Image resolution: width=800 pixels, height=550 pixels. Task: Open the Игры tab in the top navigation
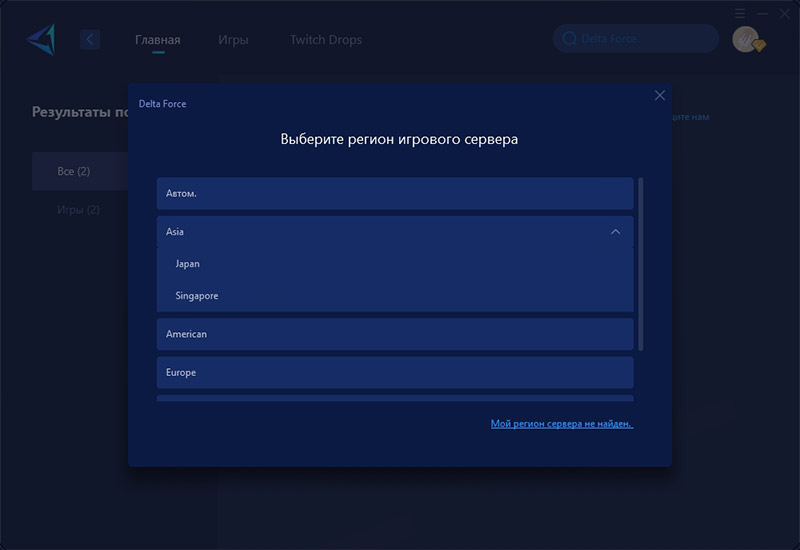(233, 40)
